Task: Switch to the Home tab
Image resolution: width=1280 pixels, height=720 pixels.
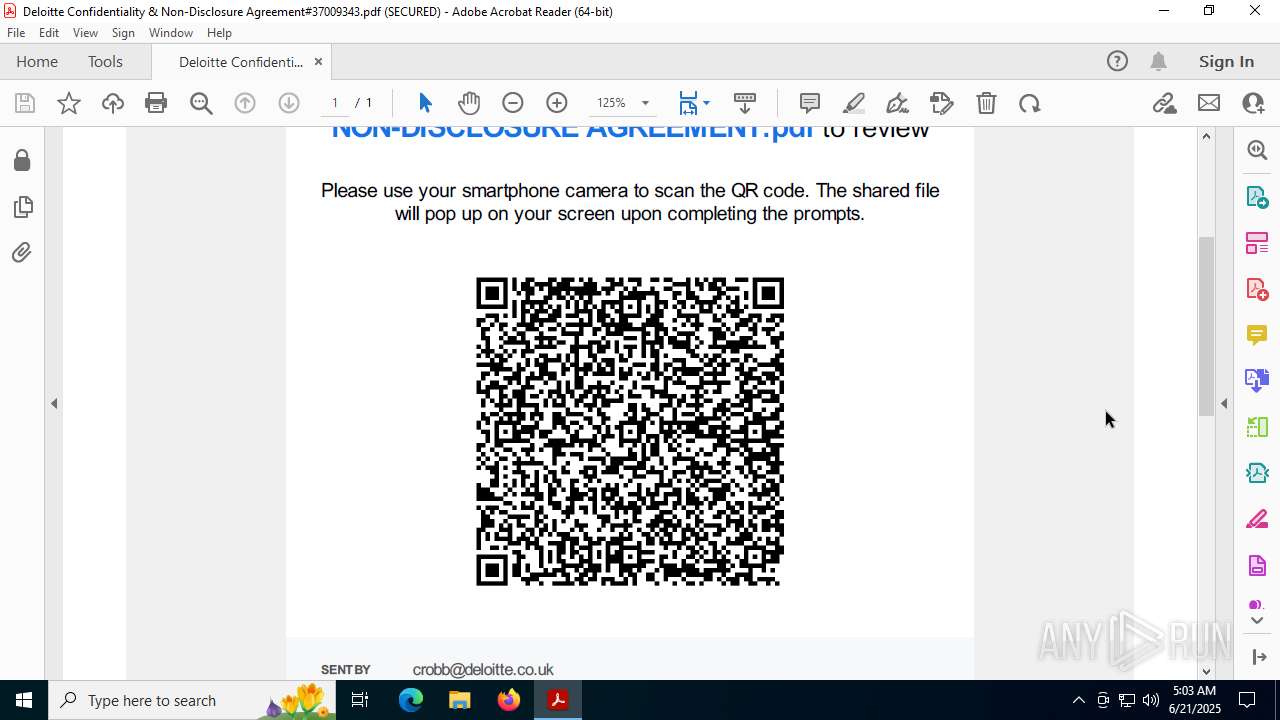Action: pos(37,62)
